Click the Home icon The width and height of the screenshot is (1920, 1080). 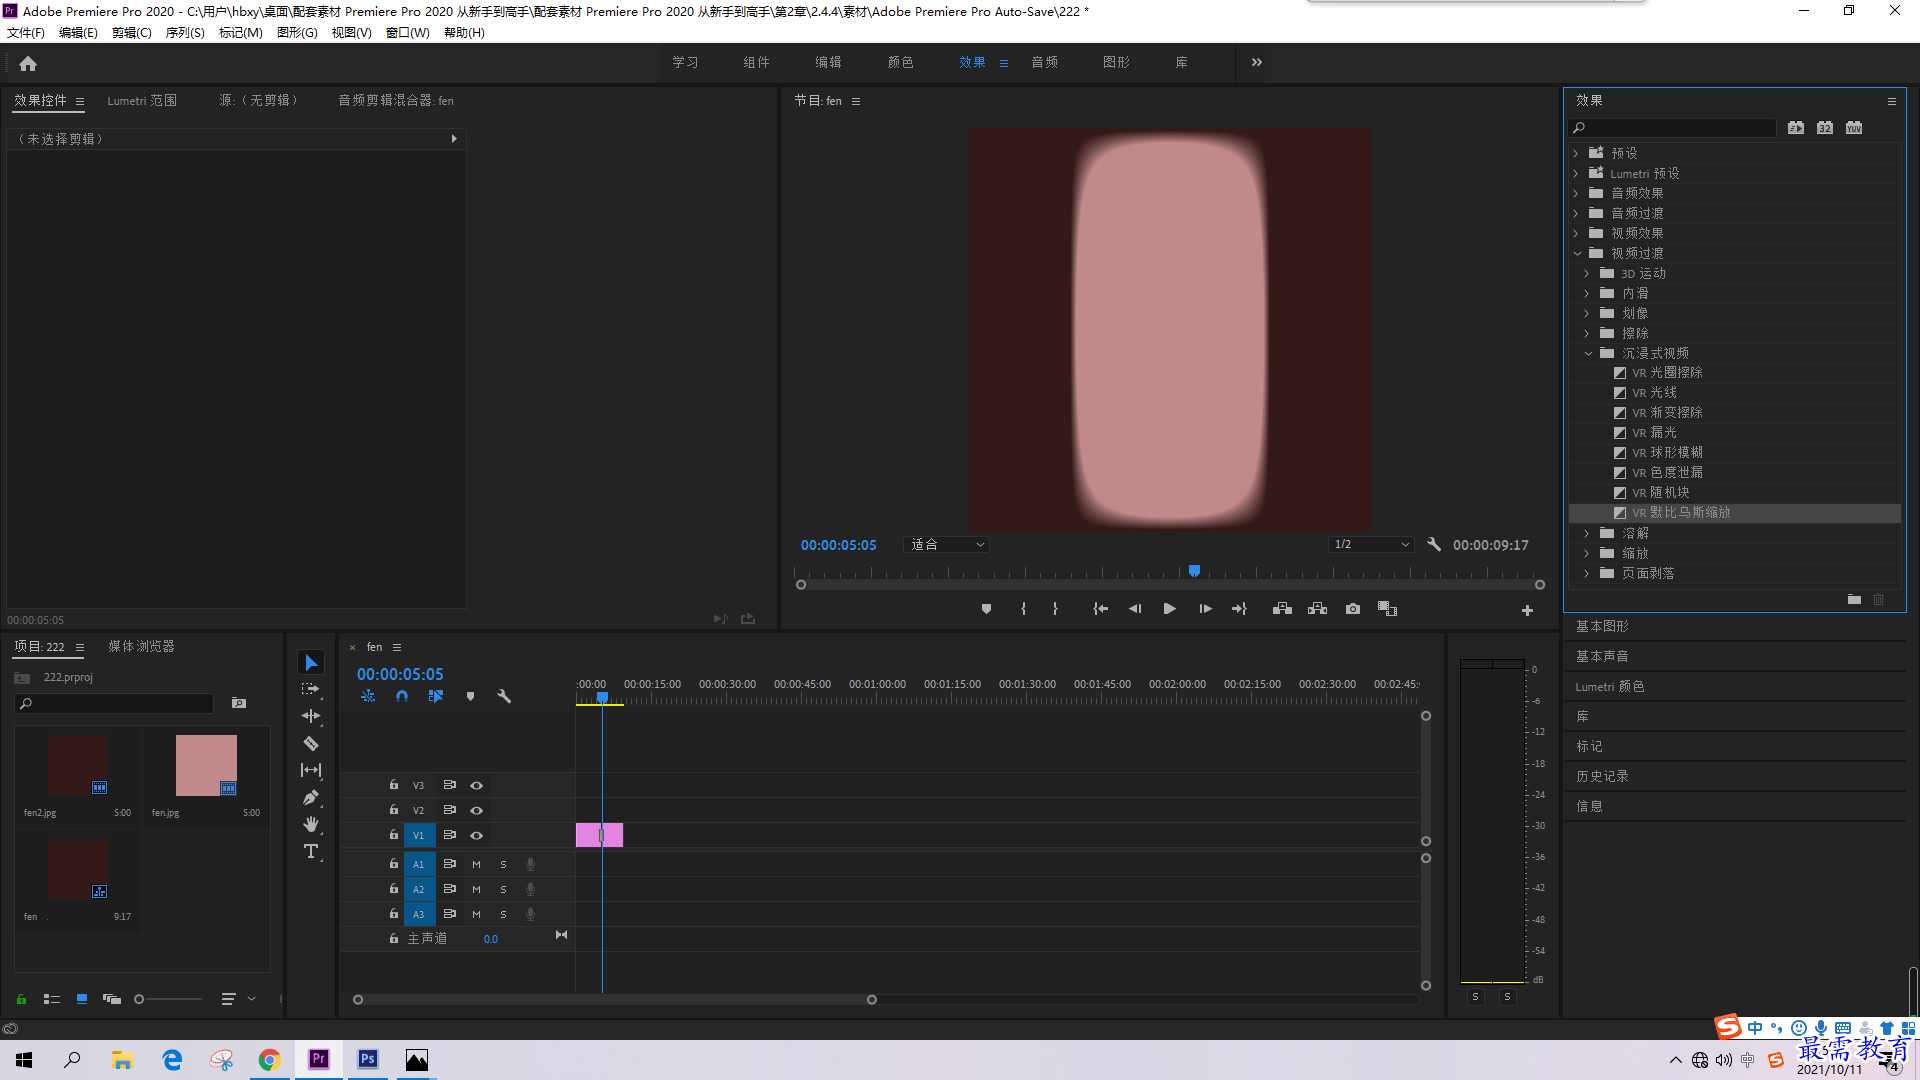(28, 63)
